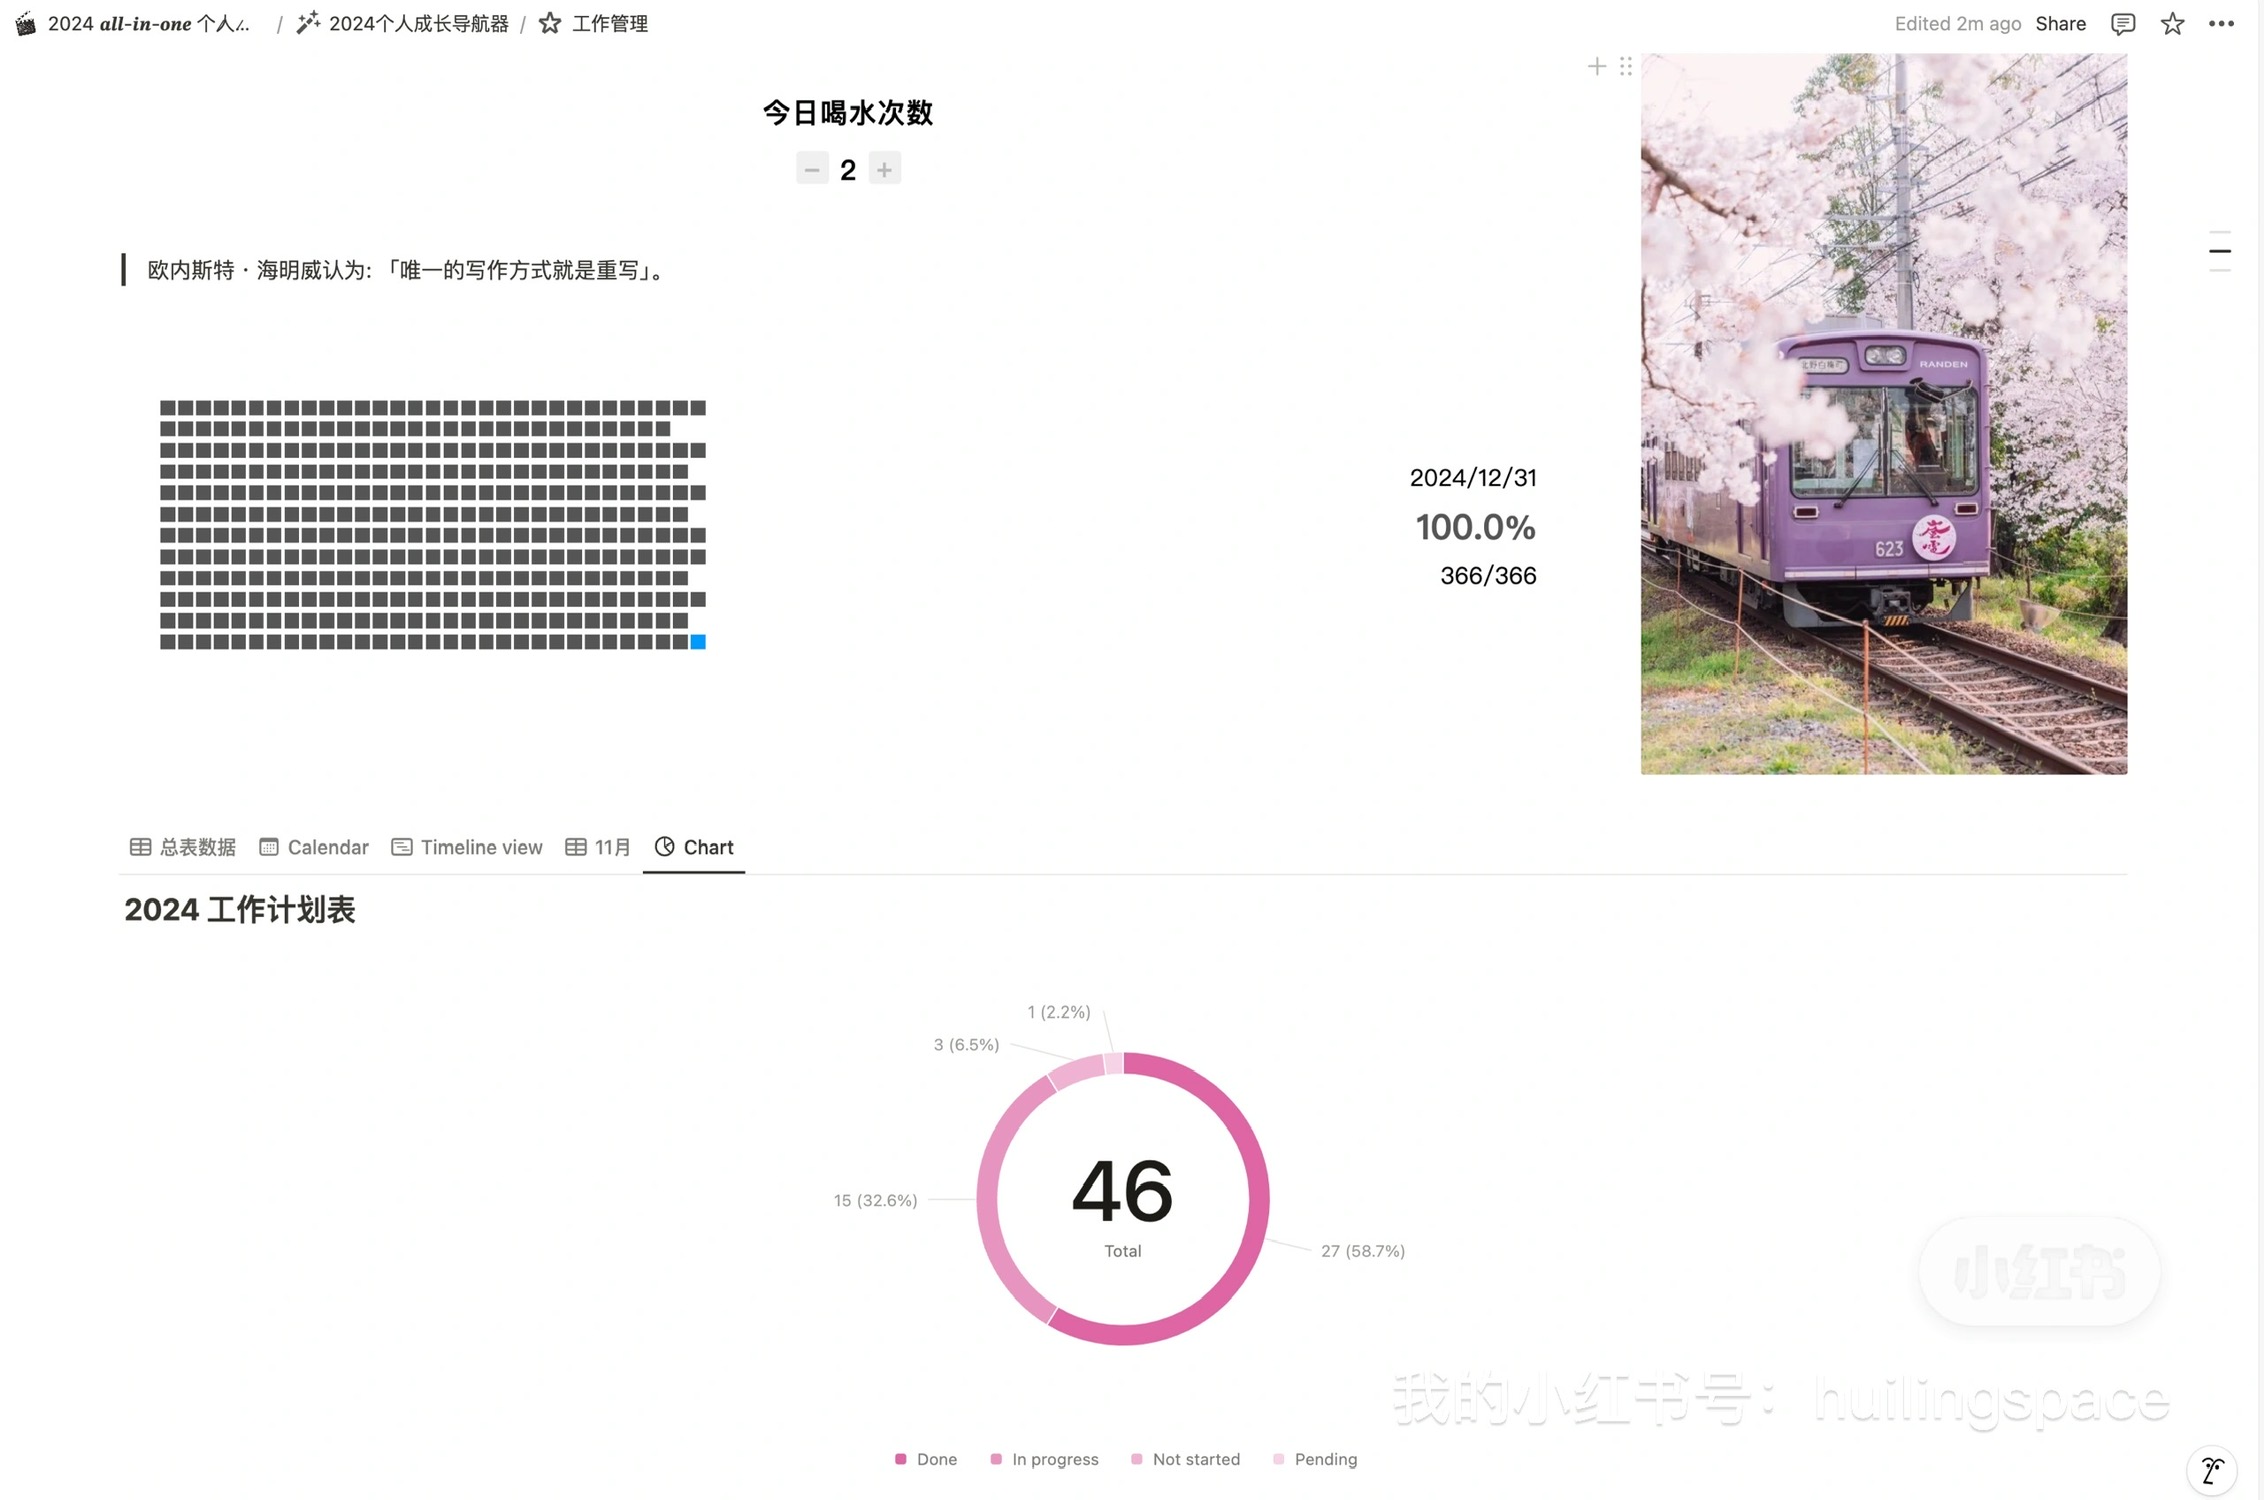Click the 15 (32.6%) chart label
The image size is (2264, 1500).
tap(875, 1200)
